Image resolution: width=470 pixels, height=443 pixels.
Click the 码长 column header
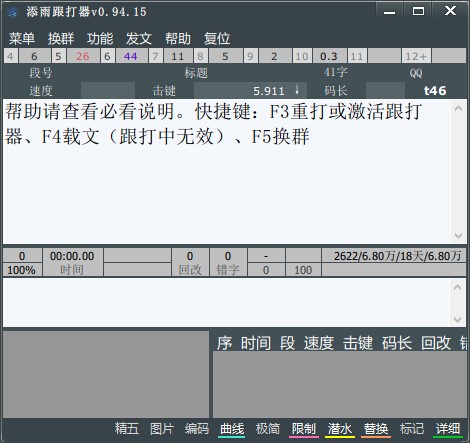[397, 343]
